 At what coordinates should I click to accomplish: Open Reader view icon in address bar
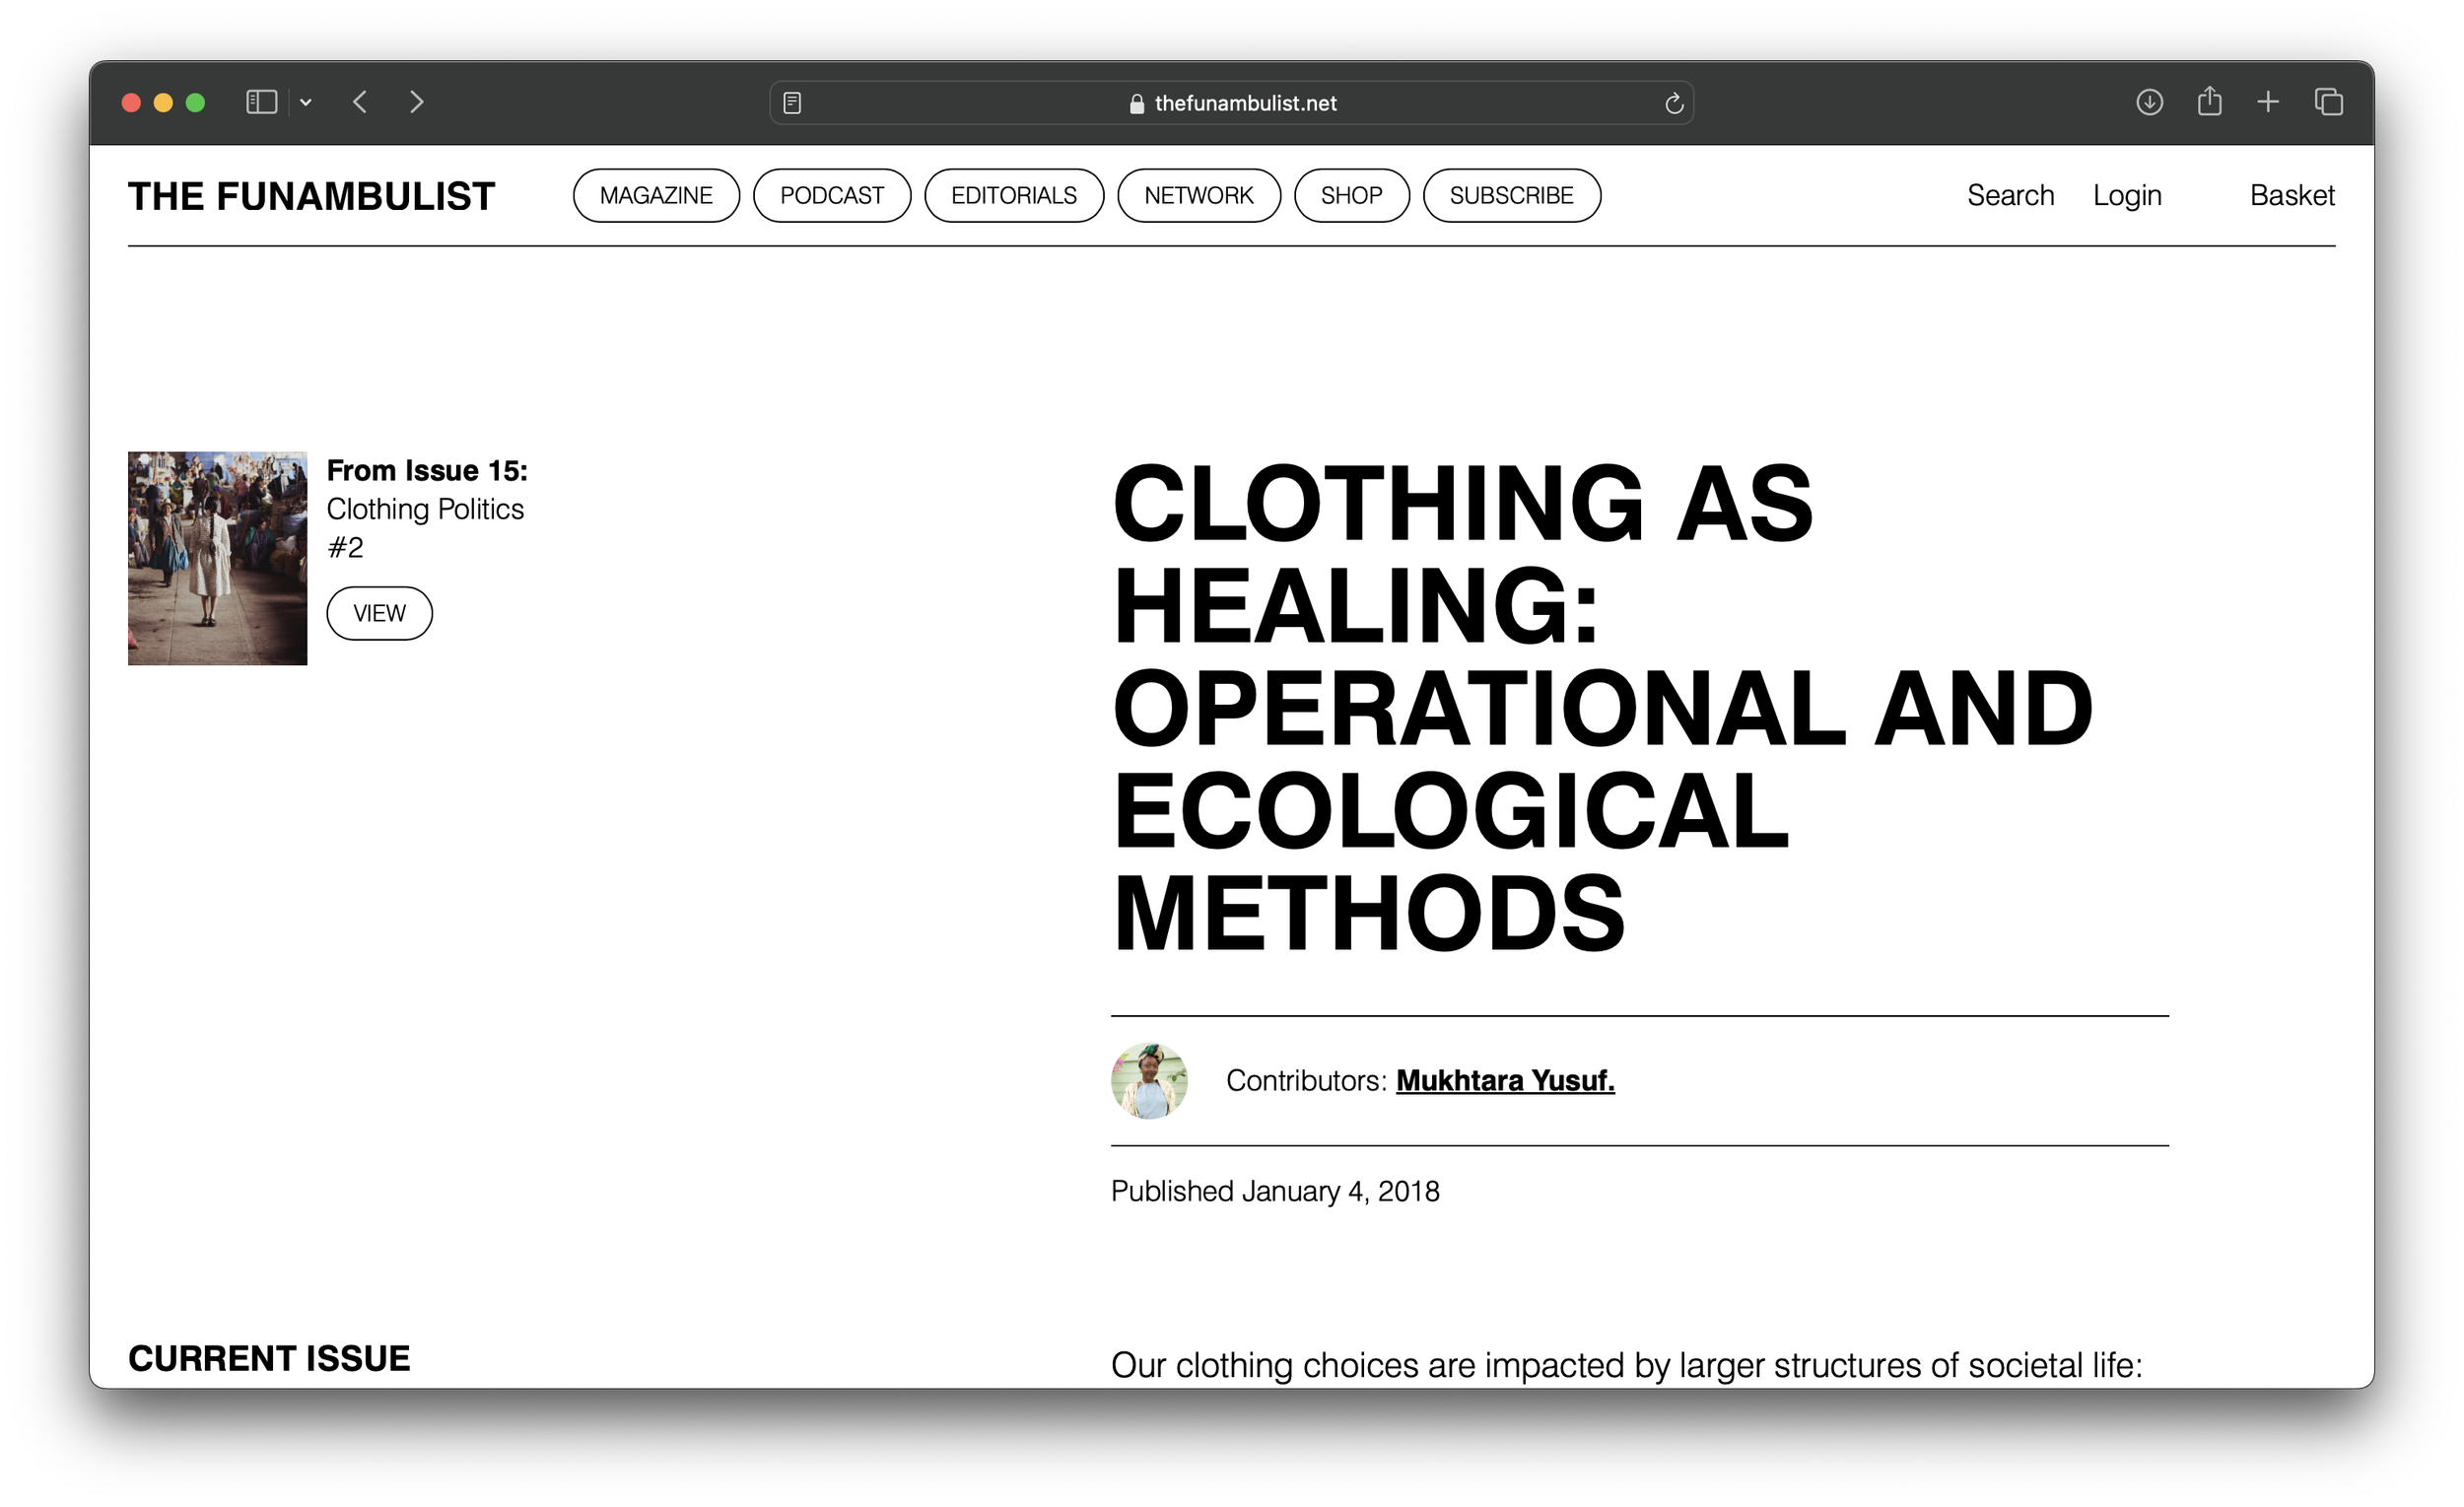coord(792,103)
